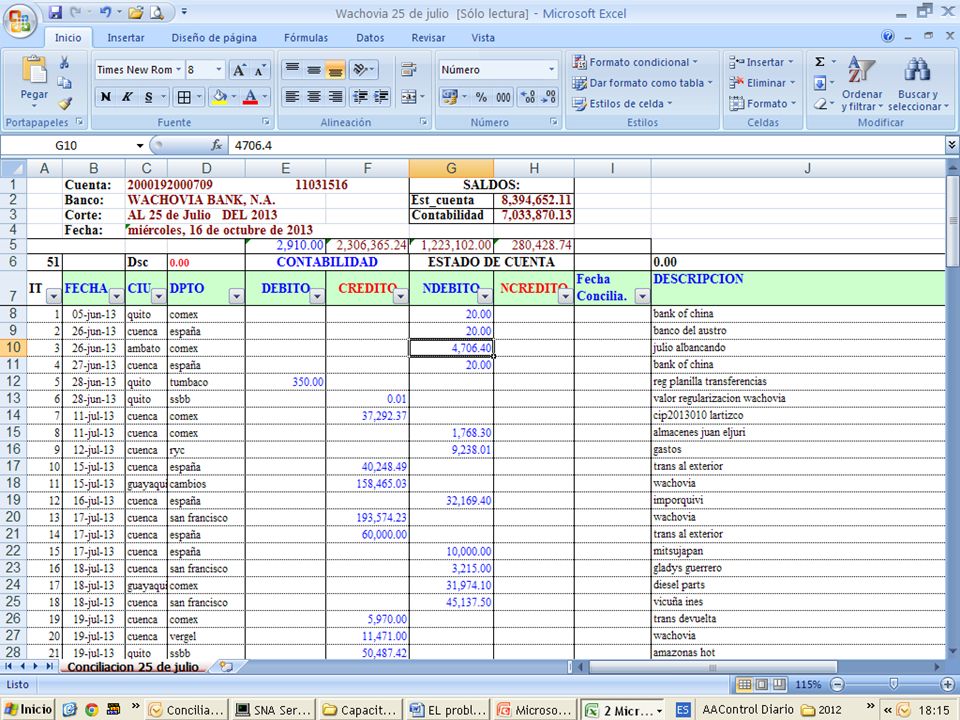Open the Excel help question mark
The height and width of the screenshot is (720, 960).
pyautogui.click(x=888, y=37)
